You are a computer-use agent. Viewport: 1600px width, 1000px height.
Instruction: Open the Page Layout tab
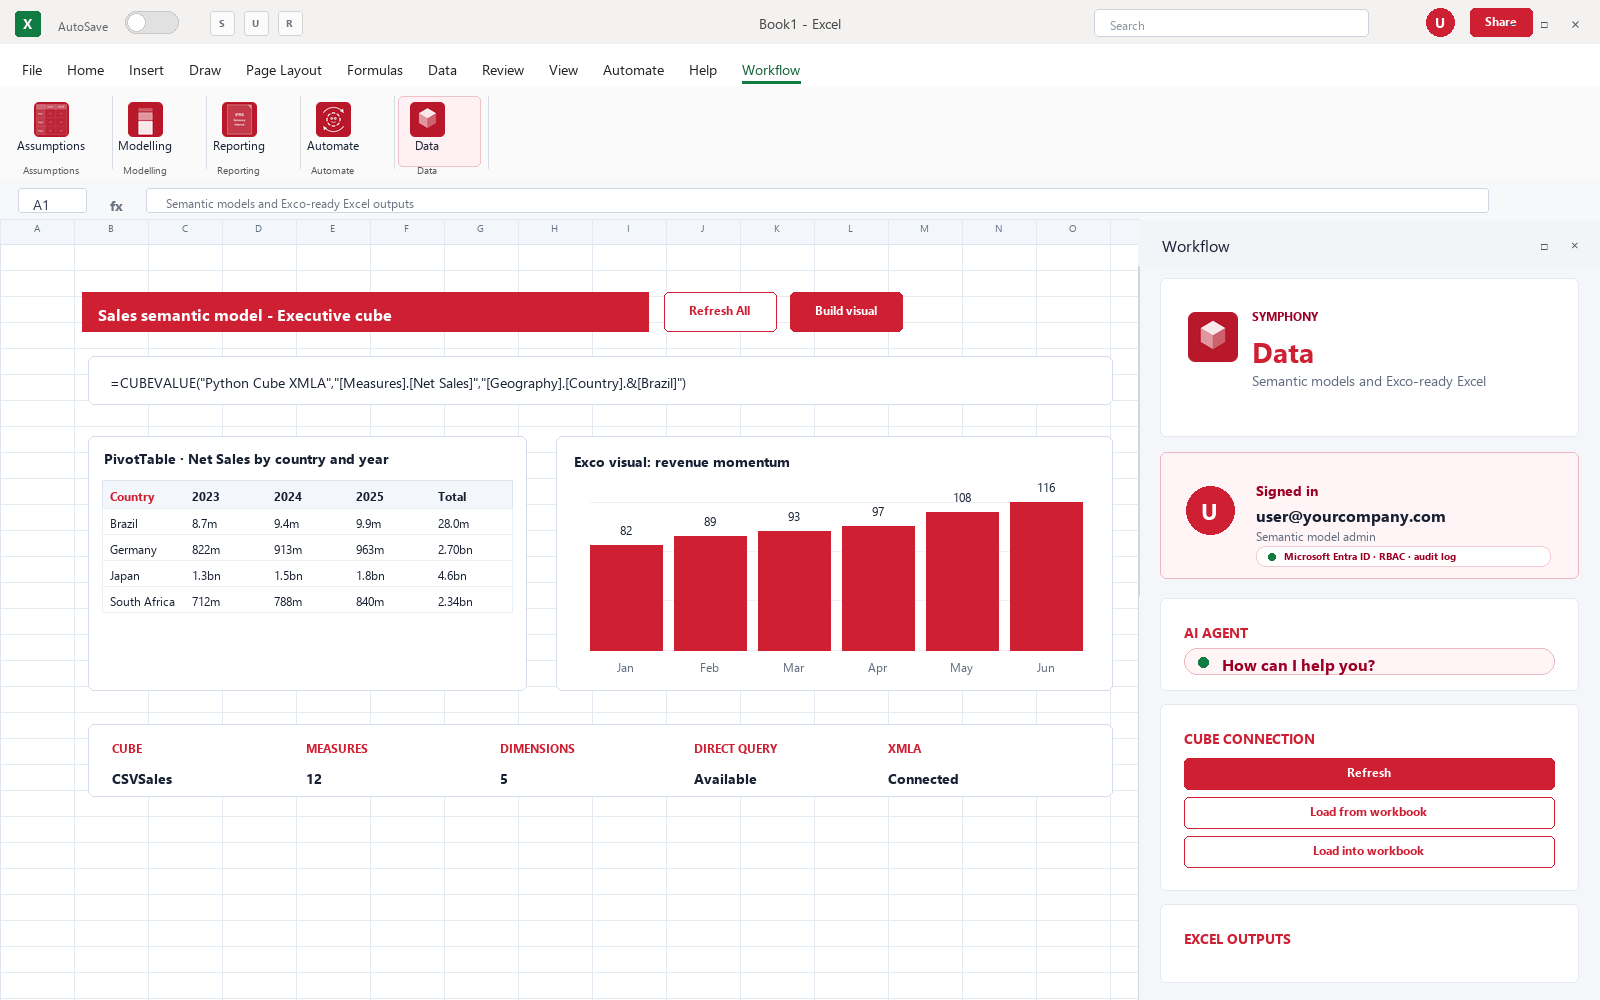point(284,70)
